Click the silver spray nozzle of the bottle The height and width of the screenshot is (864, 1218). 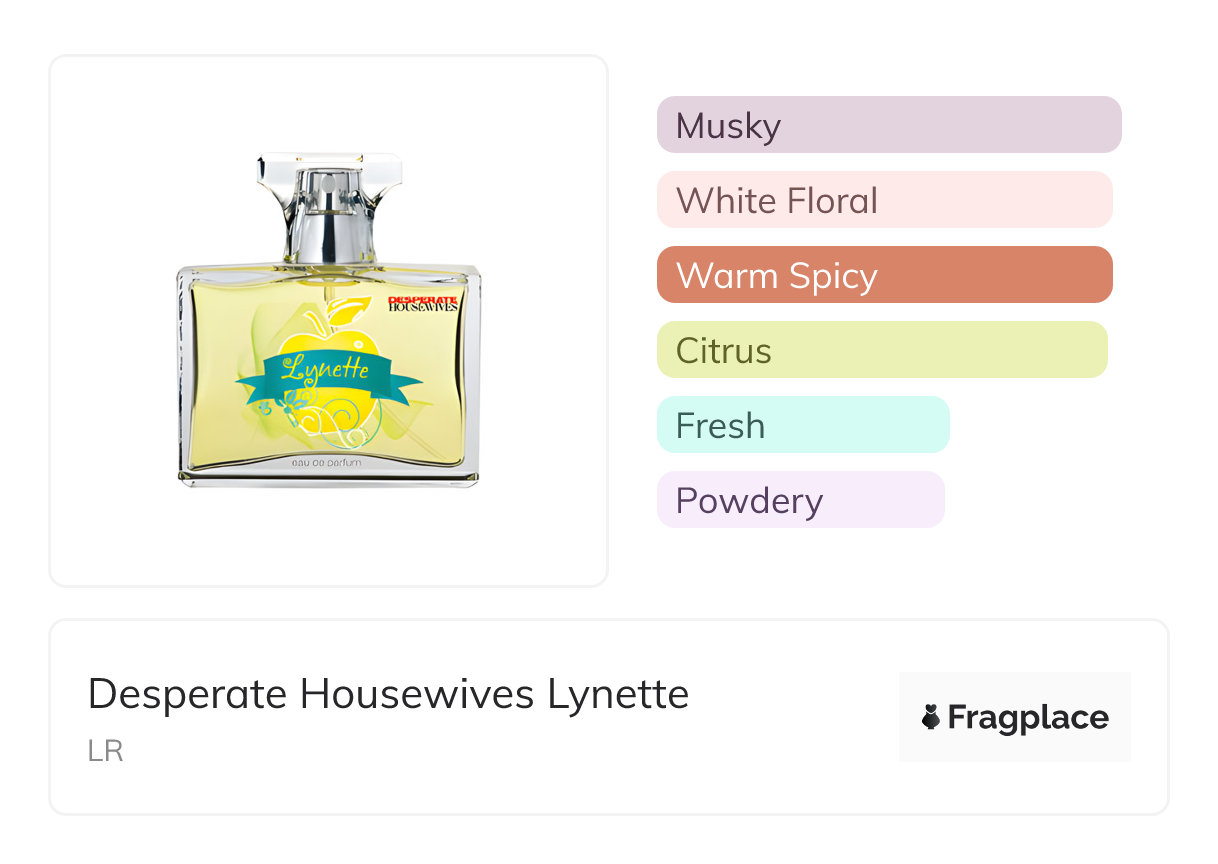coord(328,193)
